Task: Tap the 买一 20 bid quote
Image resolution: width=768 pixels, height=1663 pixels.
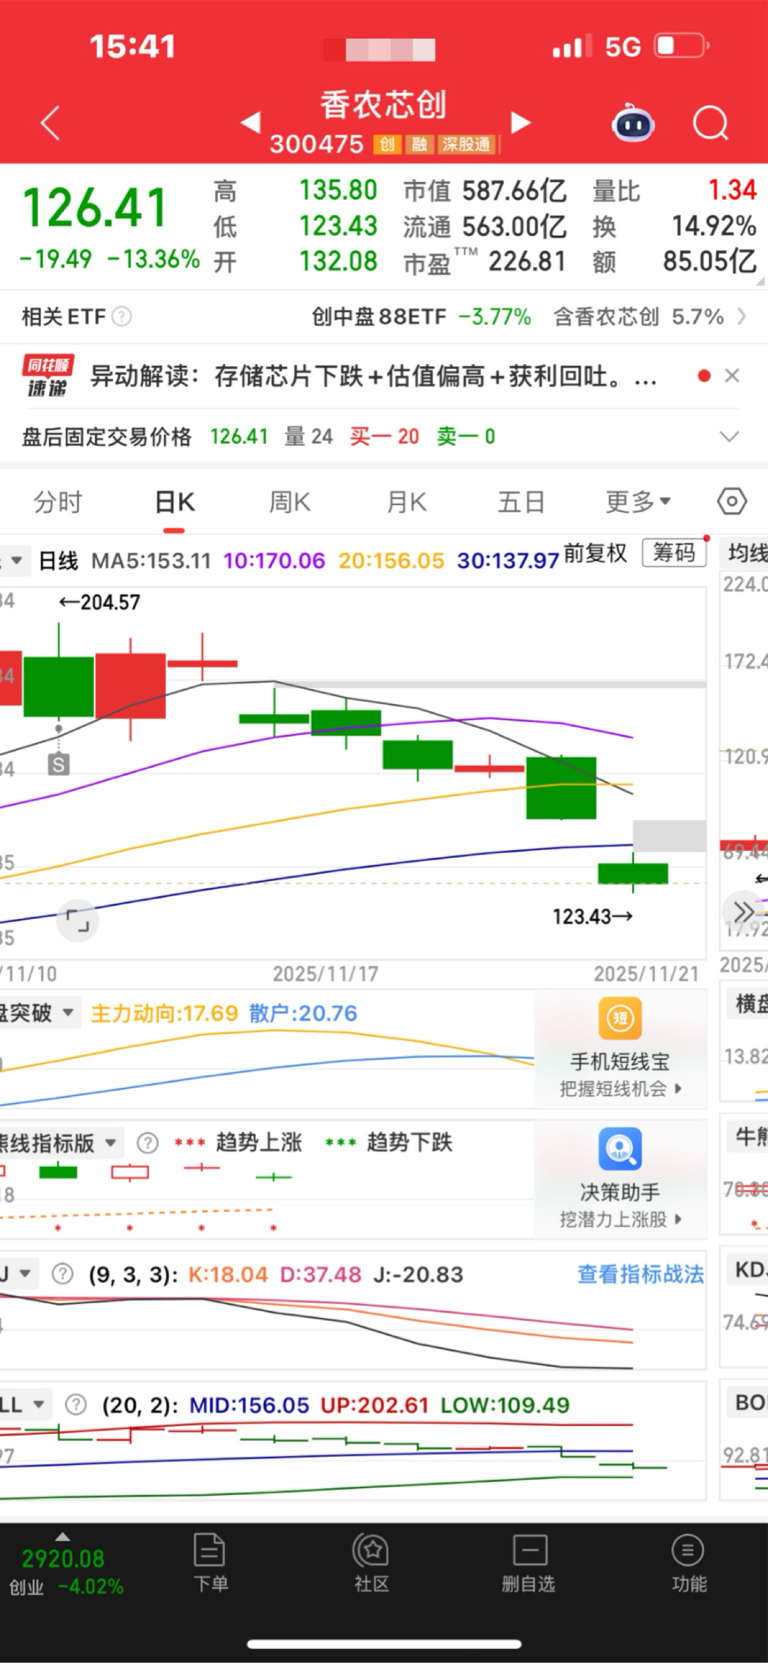Action: point(385,437)
